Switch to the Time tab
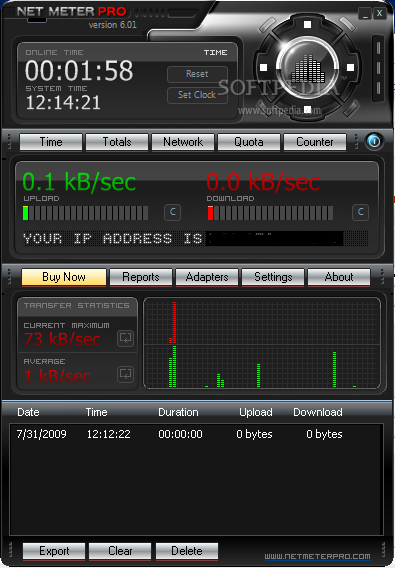This screenshot has height=568, width=395. 51,142
